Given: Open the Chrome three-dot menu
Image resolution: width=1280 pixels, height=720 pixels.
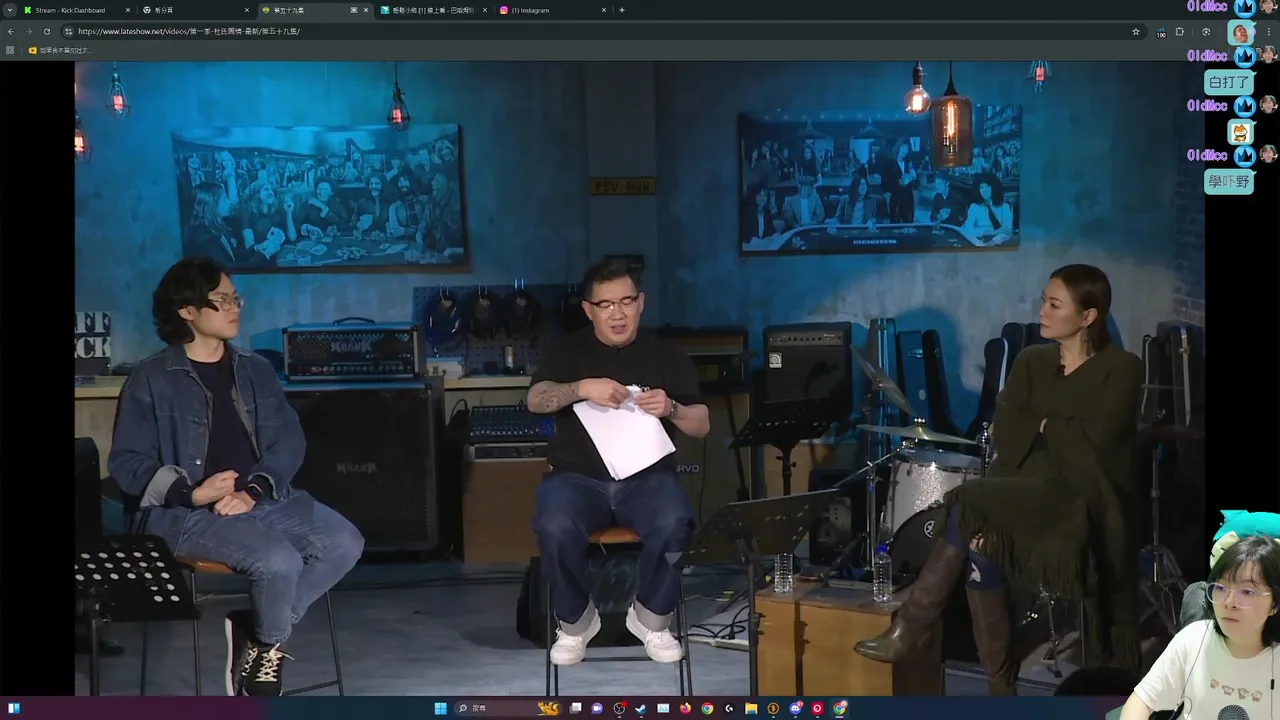Looking at the screenshot, I should pyautogui.click(x=1269, y=32).
